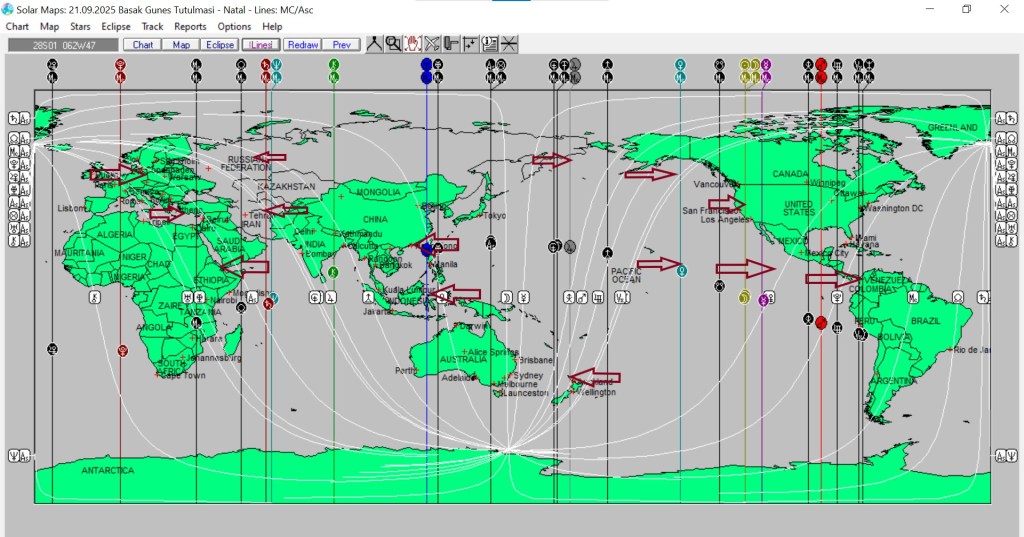Choose the red hand pan tool
The width and height of the screenshot is (1024, 537).
[412, 44]
